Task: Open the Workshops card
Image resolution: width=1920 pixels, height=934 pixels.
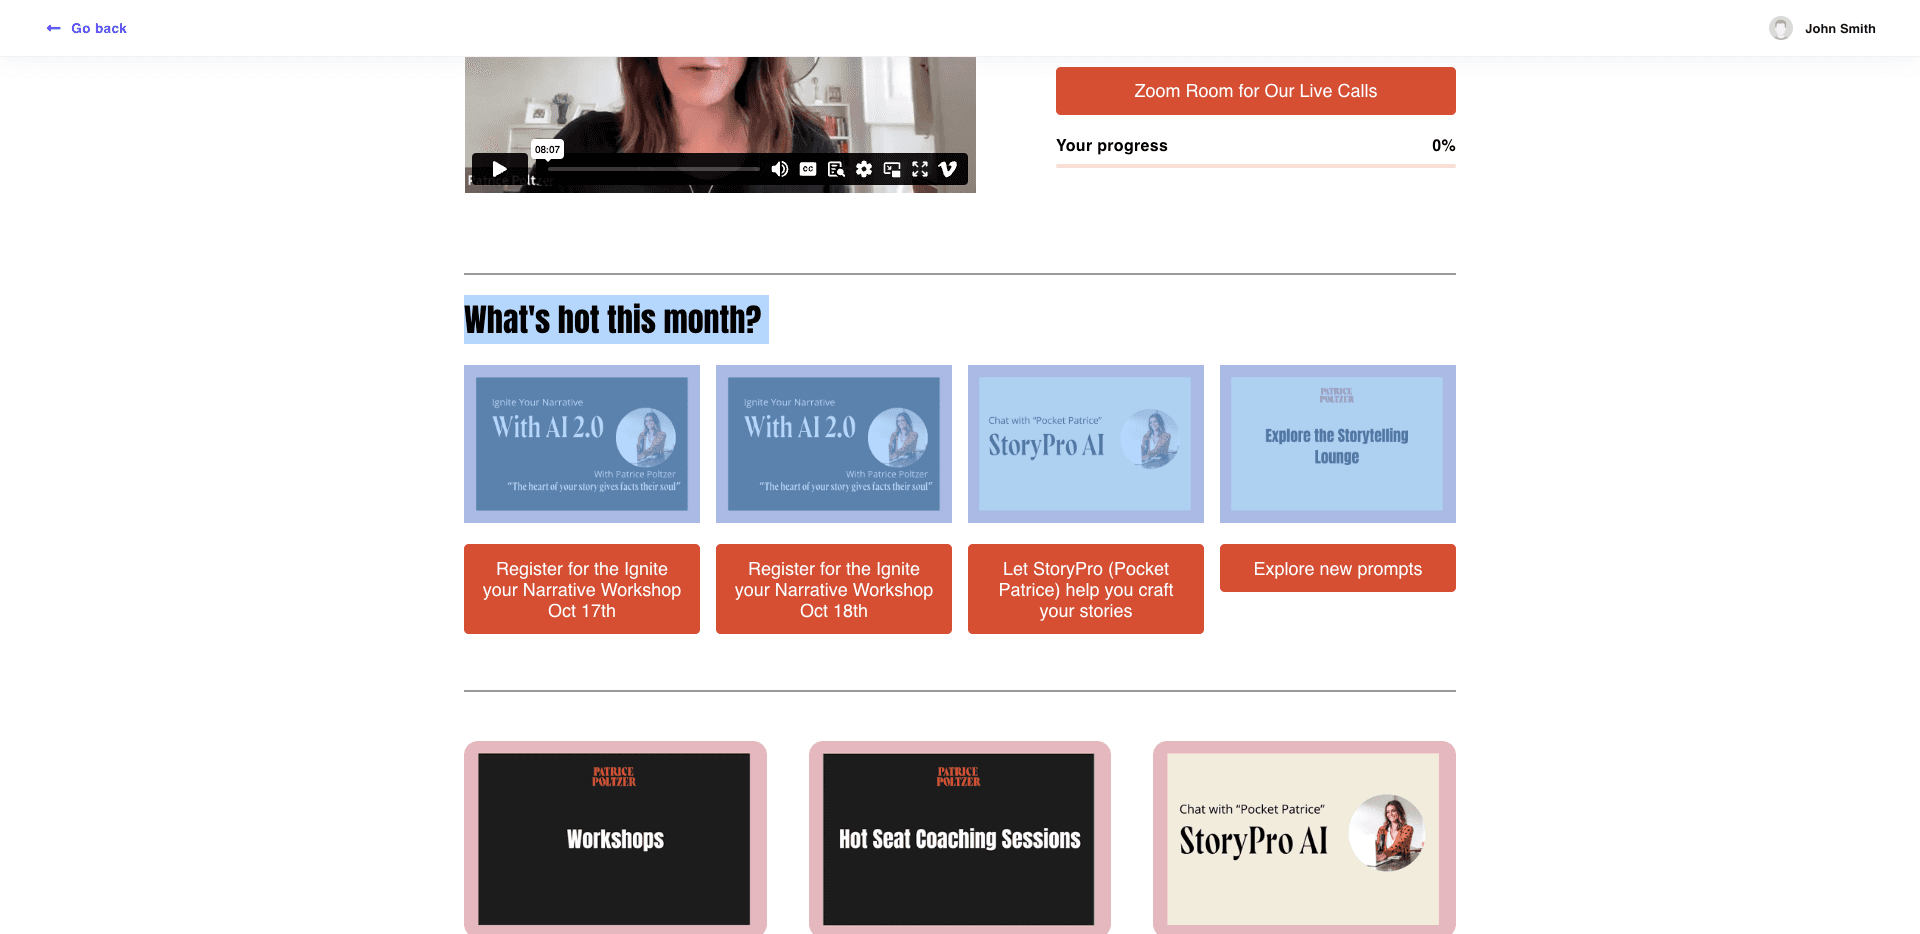Action: coord(615,838)
